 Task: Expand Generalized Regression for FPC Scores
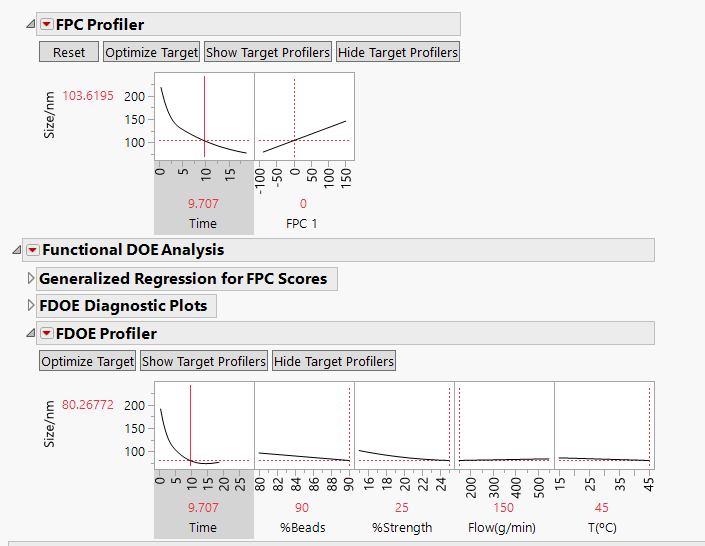[30, 278]
